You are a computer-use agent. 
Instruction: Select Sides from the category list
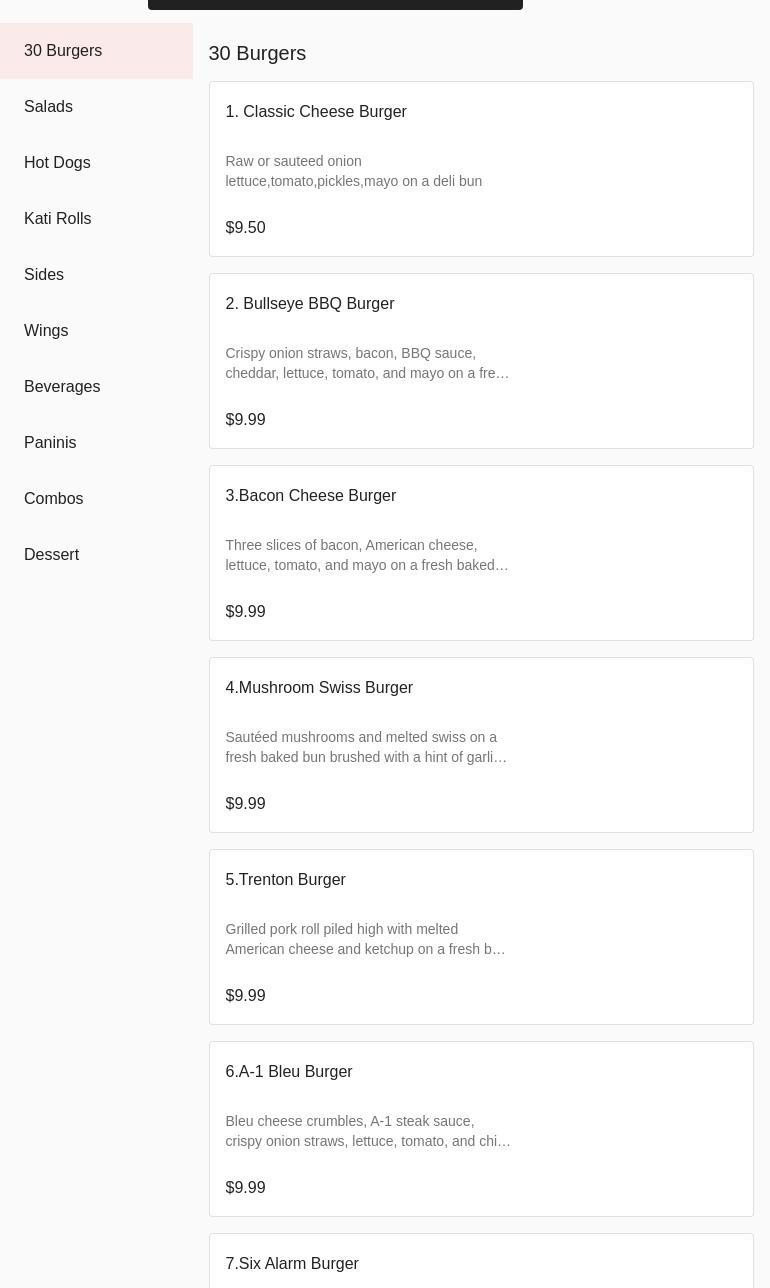[x=44, y=275]
